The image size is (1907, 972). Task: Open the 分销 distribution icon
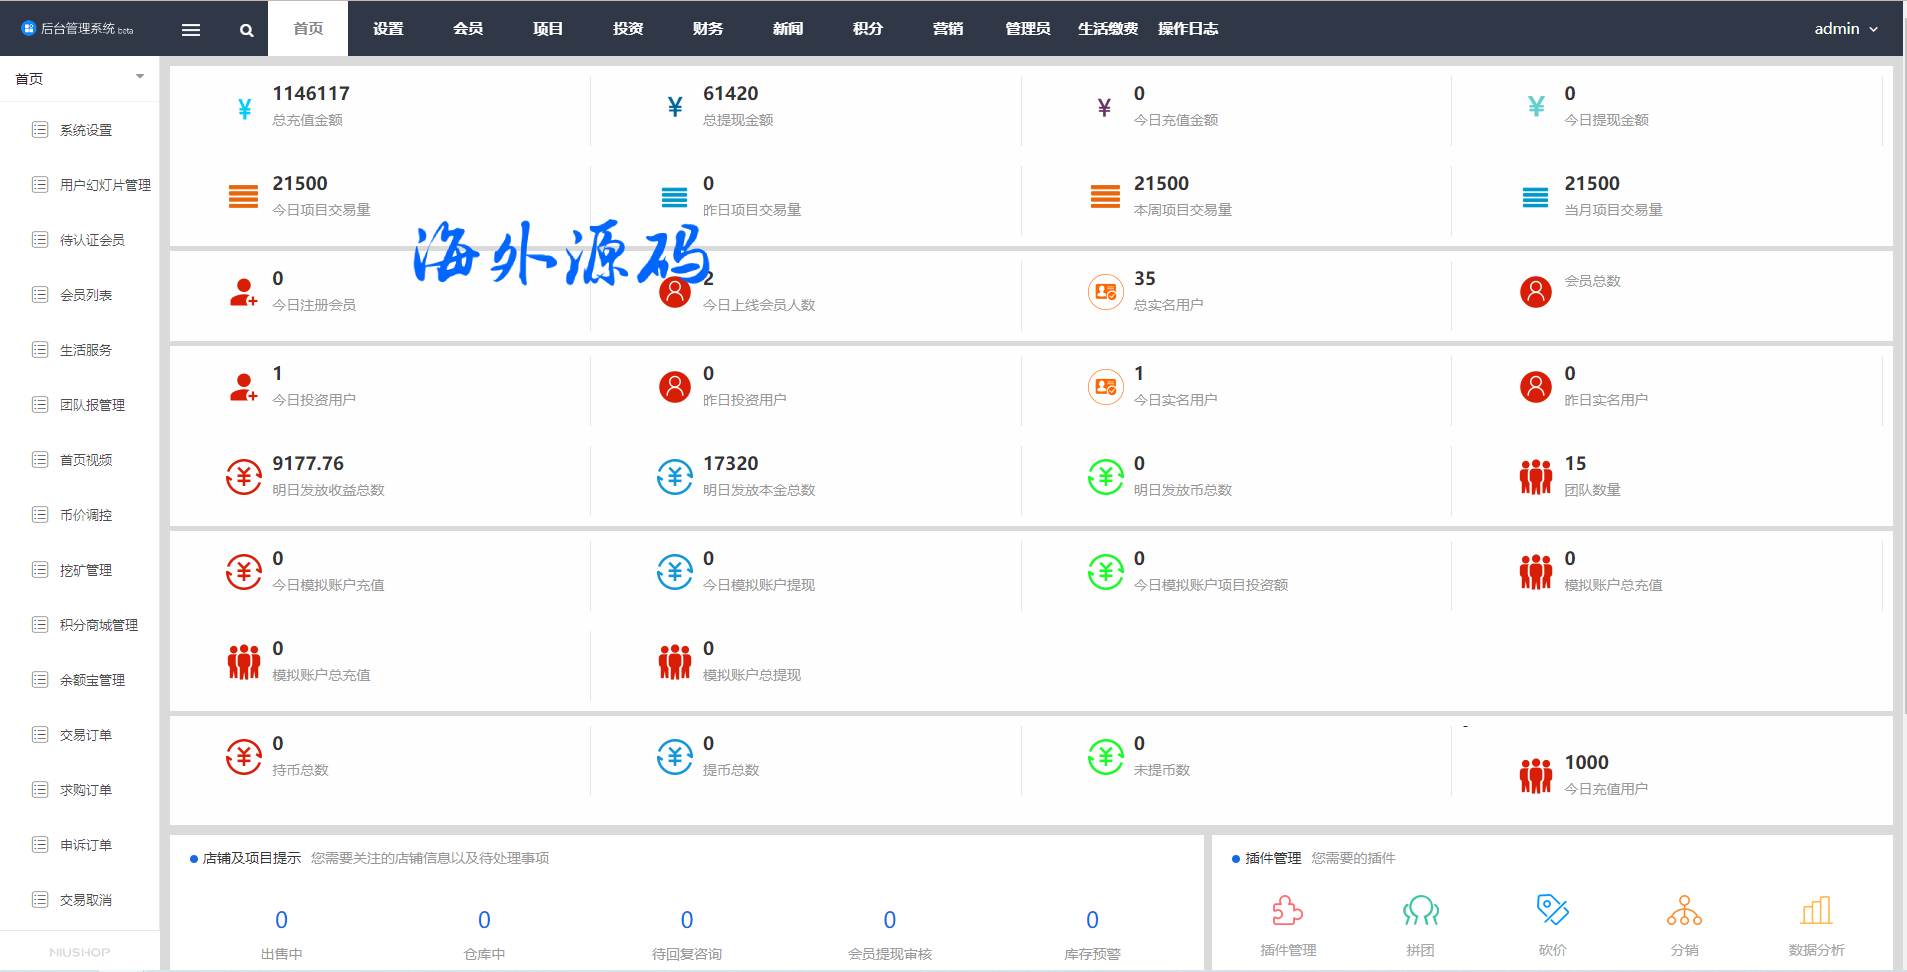point(1684,911)
